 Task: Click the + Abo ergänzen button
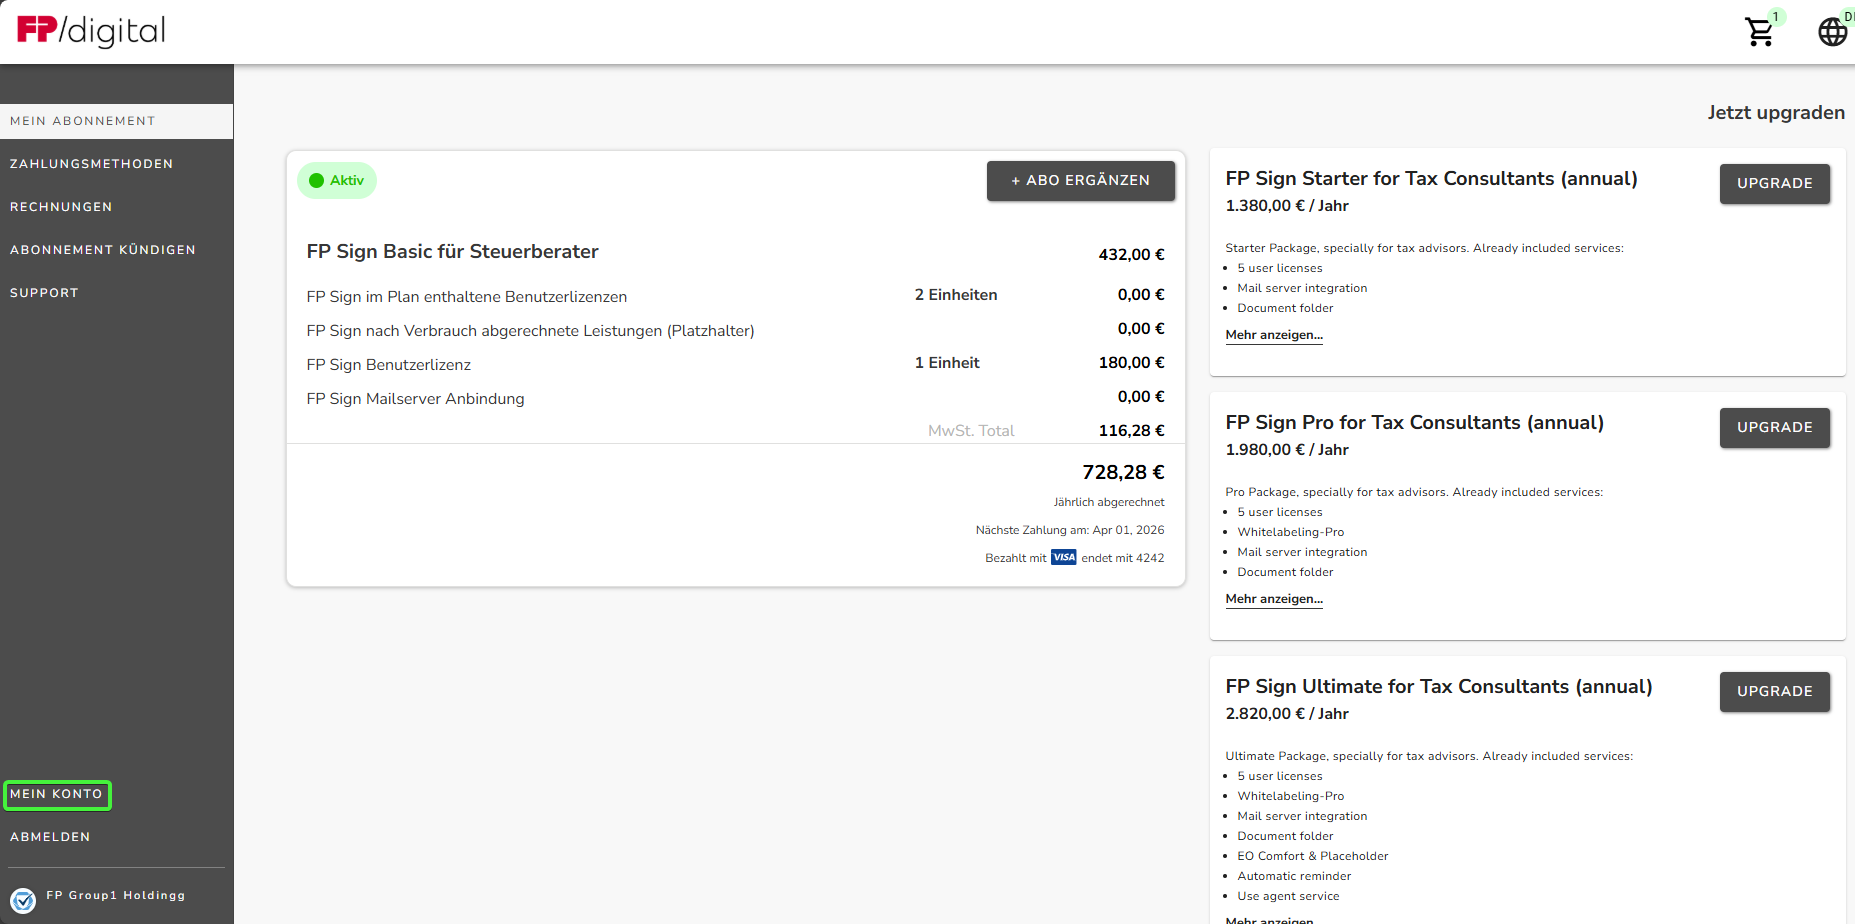click(1081, 181)
